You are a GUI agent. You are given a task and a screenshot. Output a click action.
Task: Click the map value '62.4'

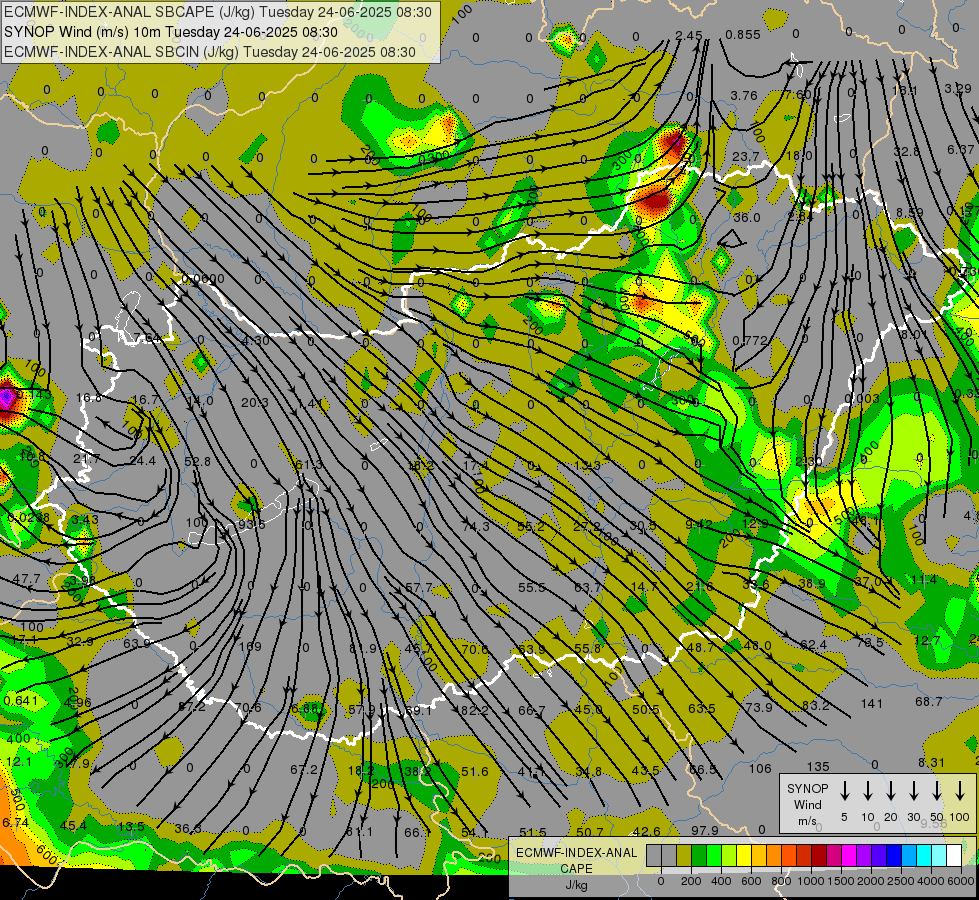pos(813,645)
